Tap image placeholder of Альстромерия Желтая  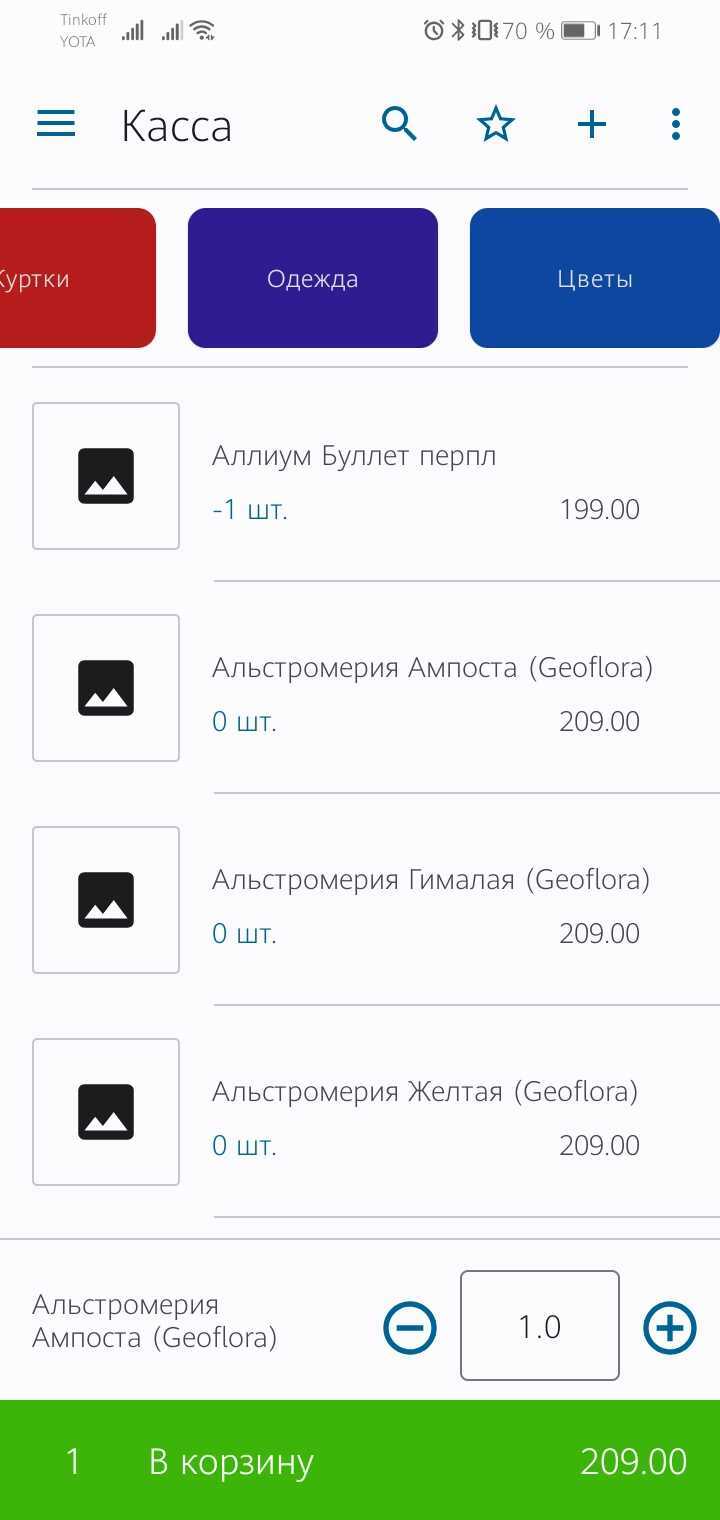pyautogui.click(x=106, y=1112)
